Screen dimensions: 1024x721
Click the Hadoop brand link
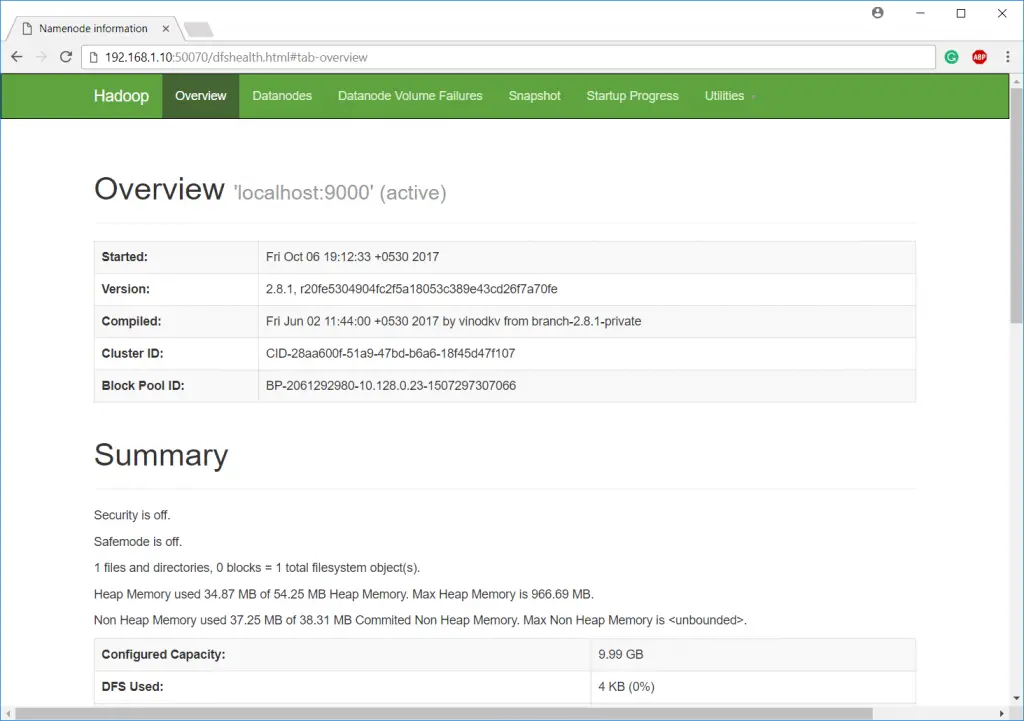(x=121, y=96)
